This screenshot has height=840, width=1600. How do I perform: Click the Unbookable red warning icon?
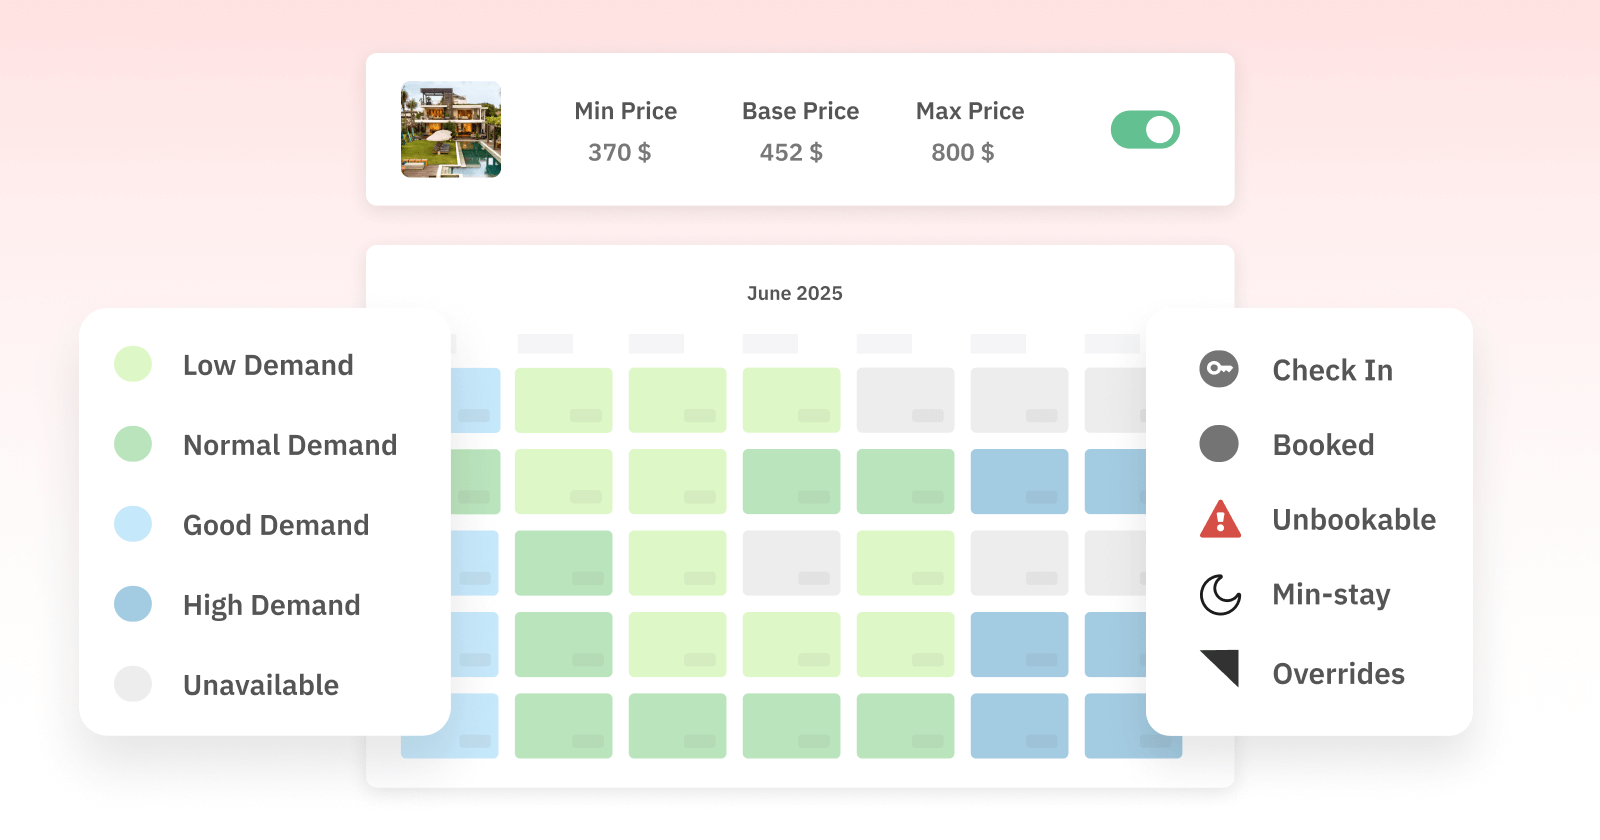click(1220, 519)
